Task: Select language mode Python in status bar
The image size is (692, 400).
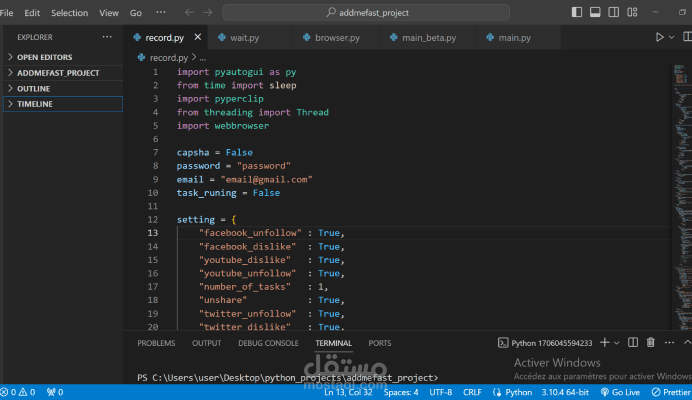Action: coord(518,392)
